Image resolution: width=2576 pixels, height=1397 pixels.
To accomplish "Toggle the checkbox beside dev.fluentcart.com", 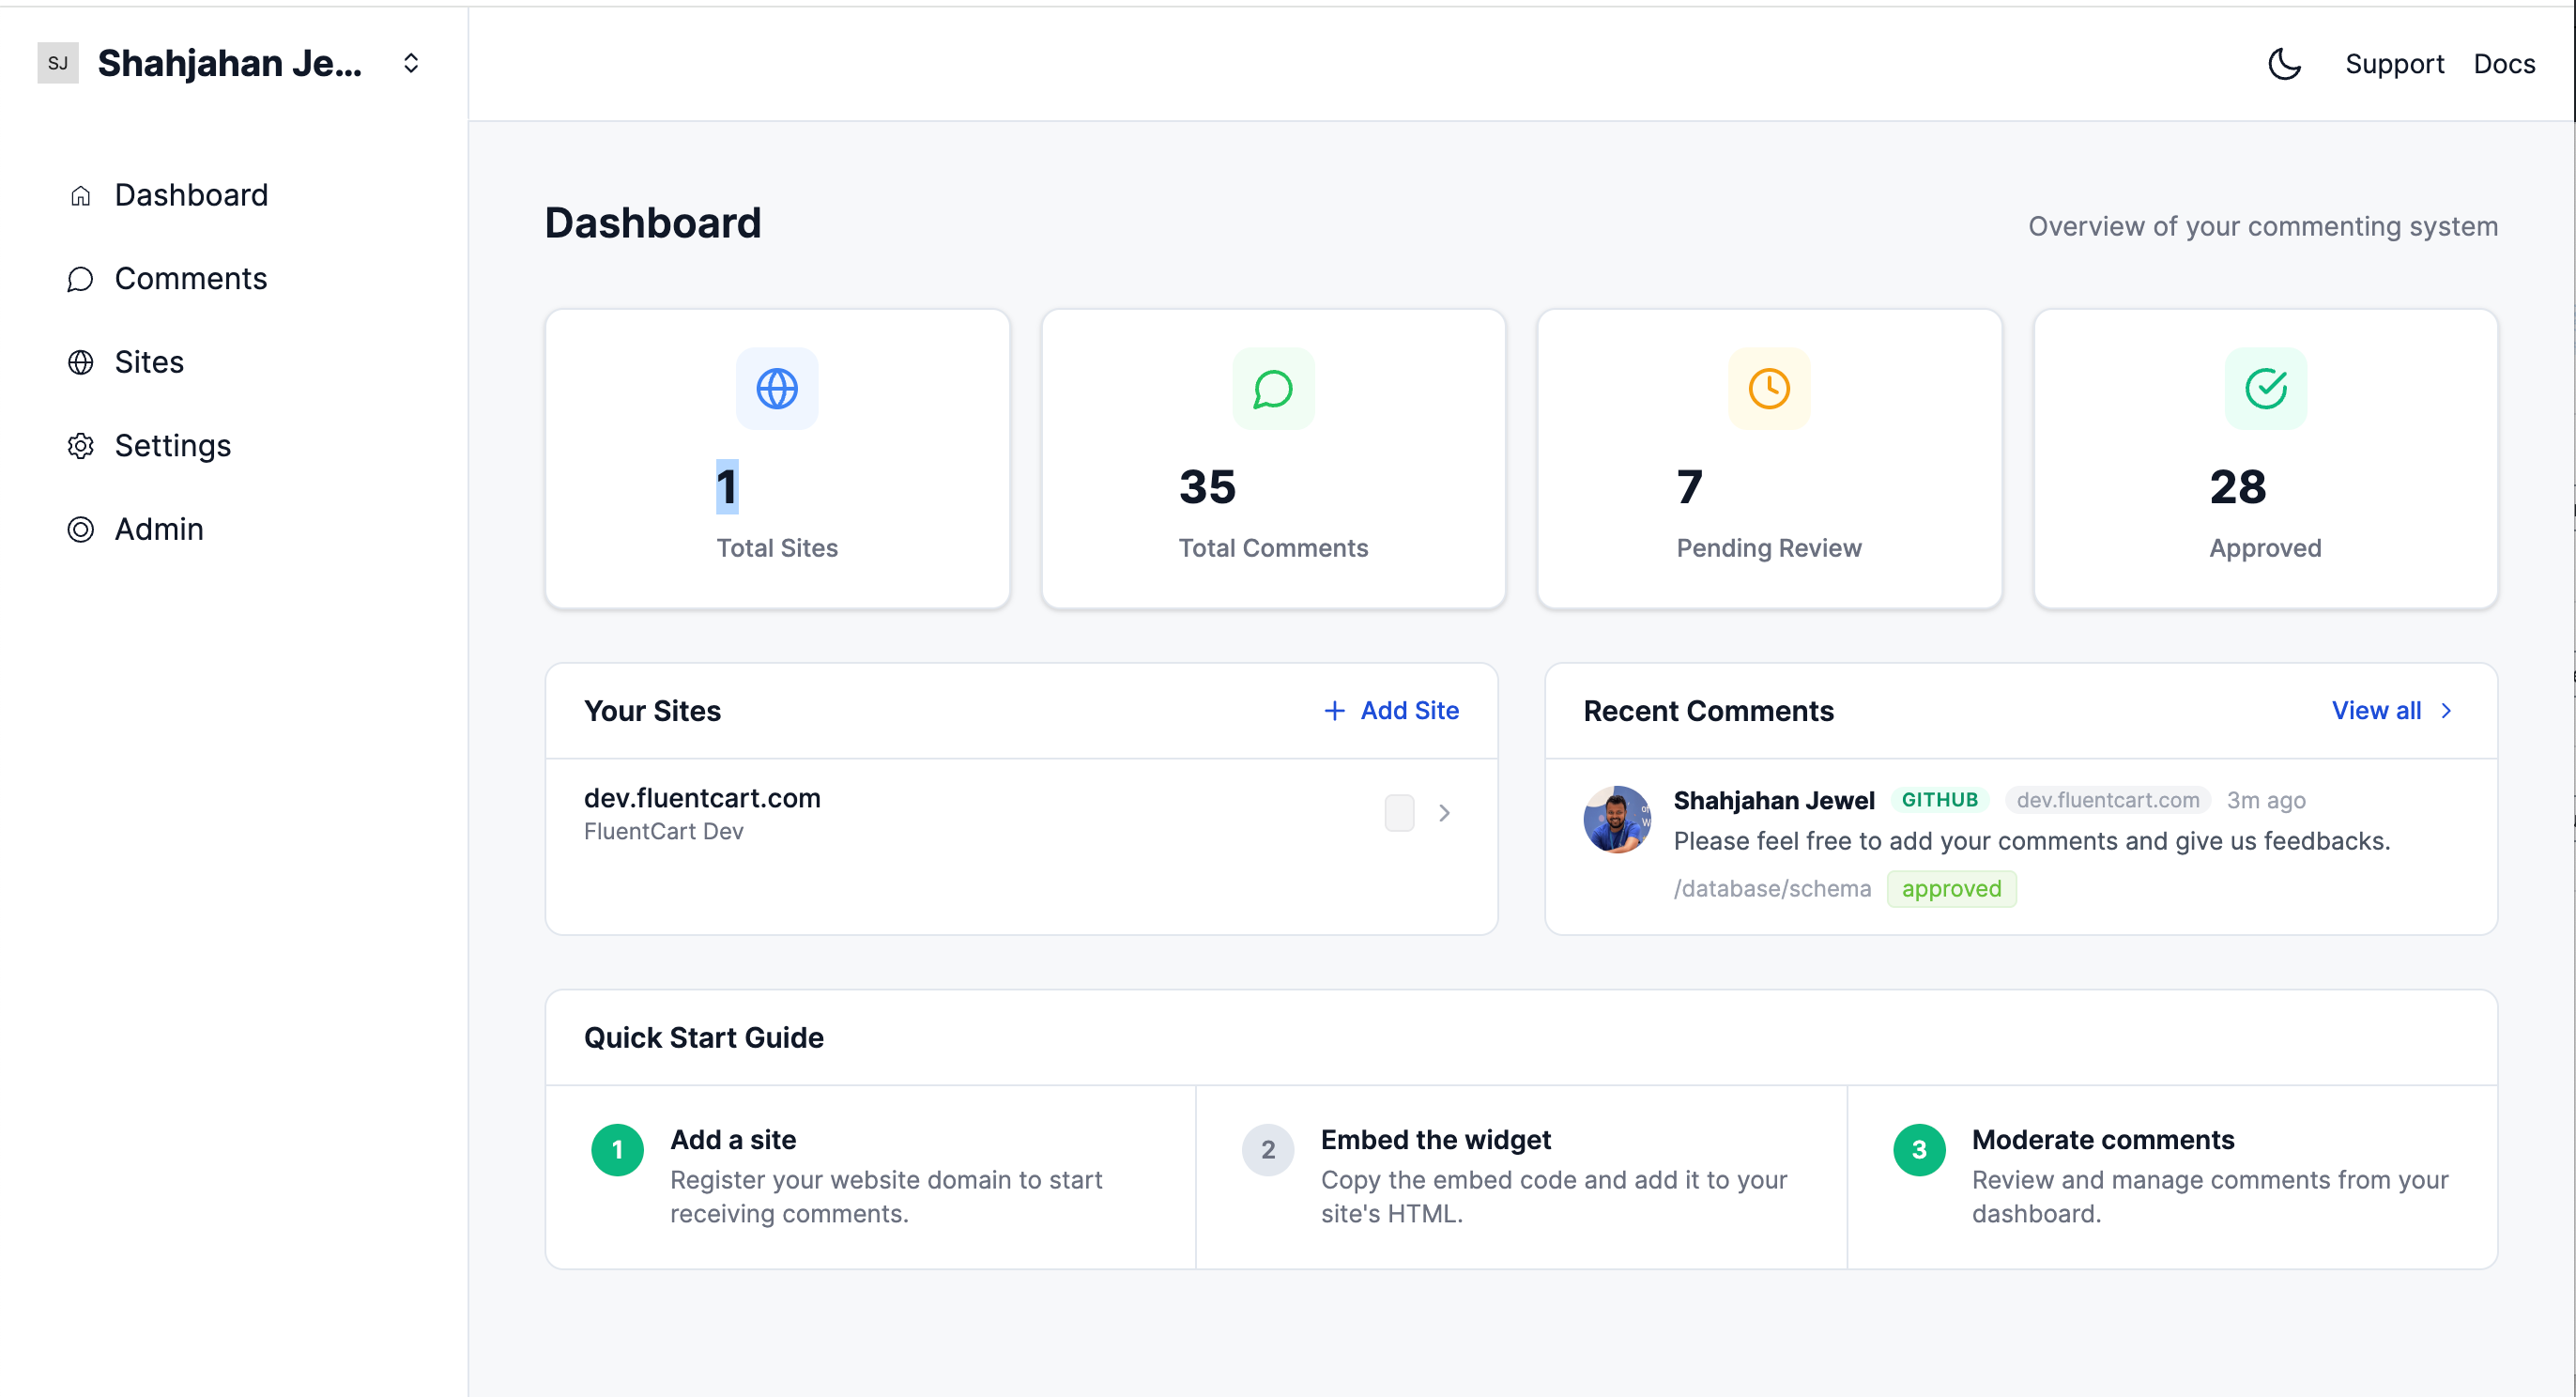I will coord(1399,813).
